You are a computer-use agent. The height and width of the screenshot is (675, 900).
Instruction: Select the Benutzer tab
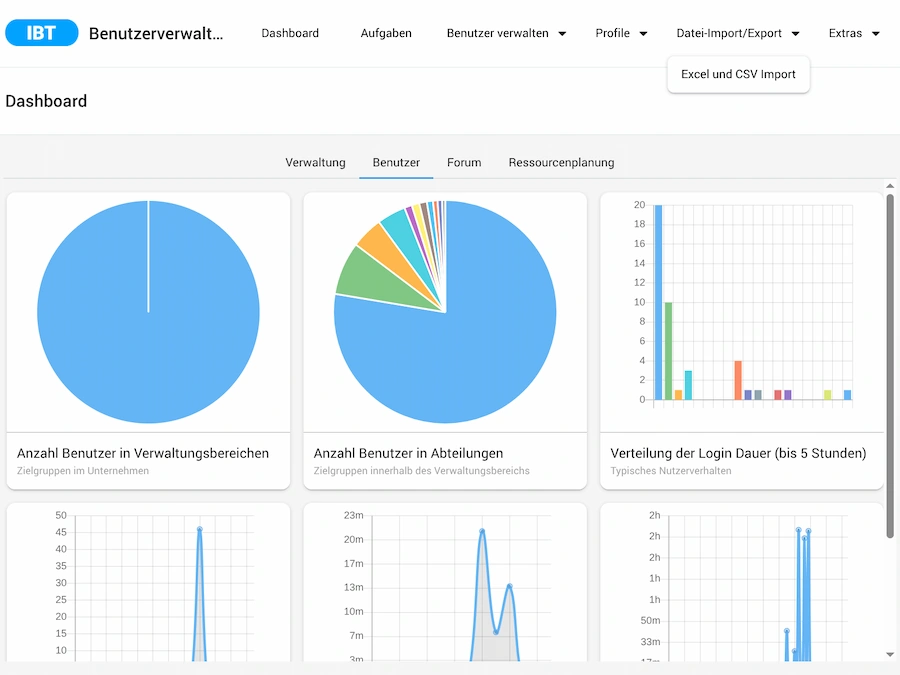pos(396,162)
